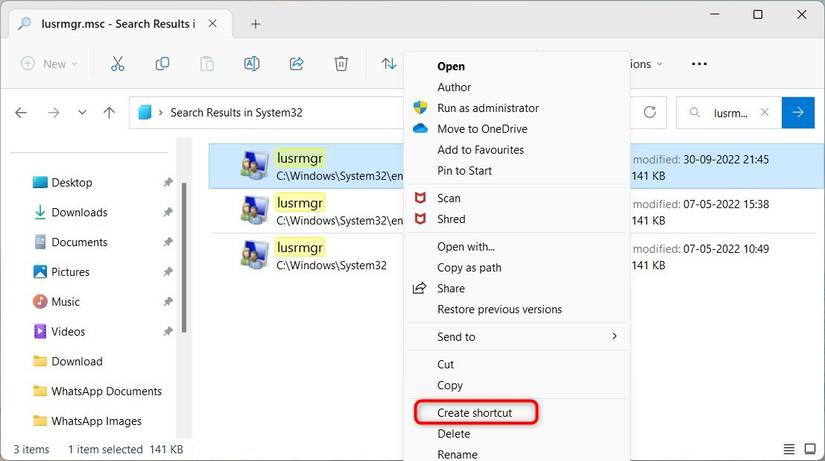
Task: Open a new tab with plus button
Action: coord(255,23)
